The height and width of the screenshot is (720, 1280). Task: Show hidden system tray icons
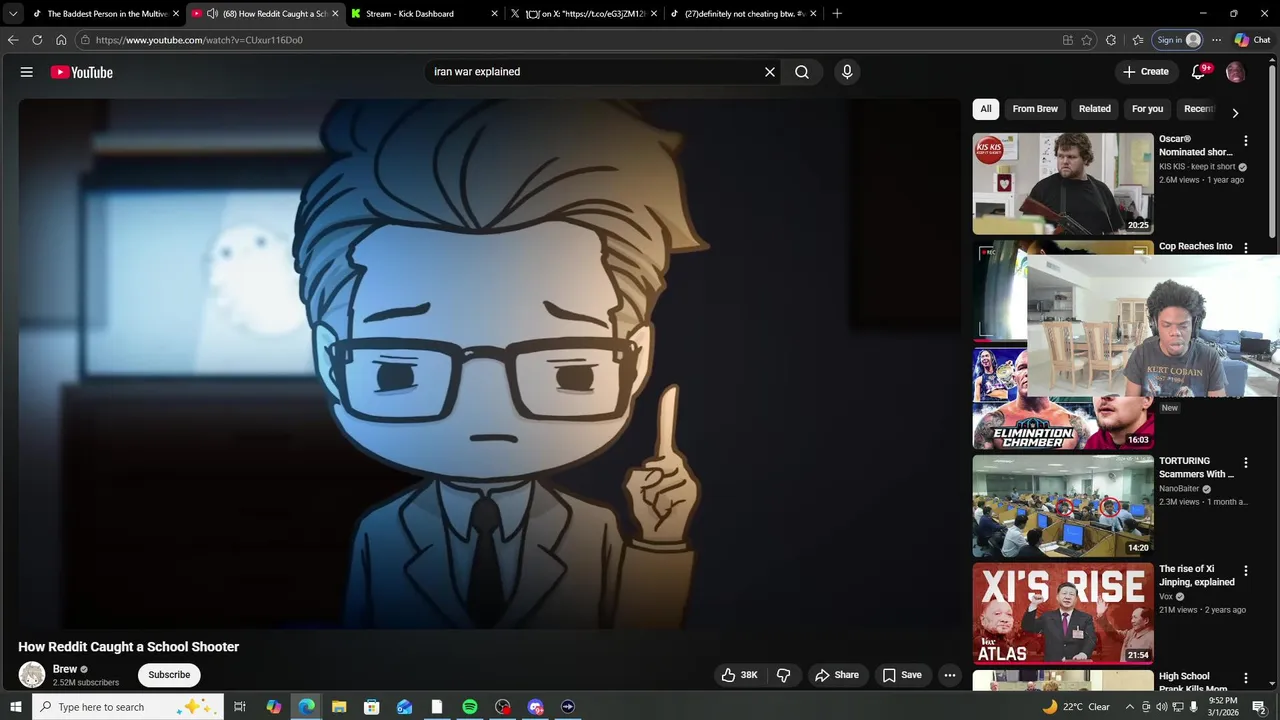pyautogui.click(x=1130, y=707)
